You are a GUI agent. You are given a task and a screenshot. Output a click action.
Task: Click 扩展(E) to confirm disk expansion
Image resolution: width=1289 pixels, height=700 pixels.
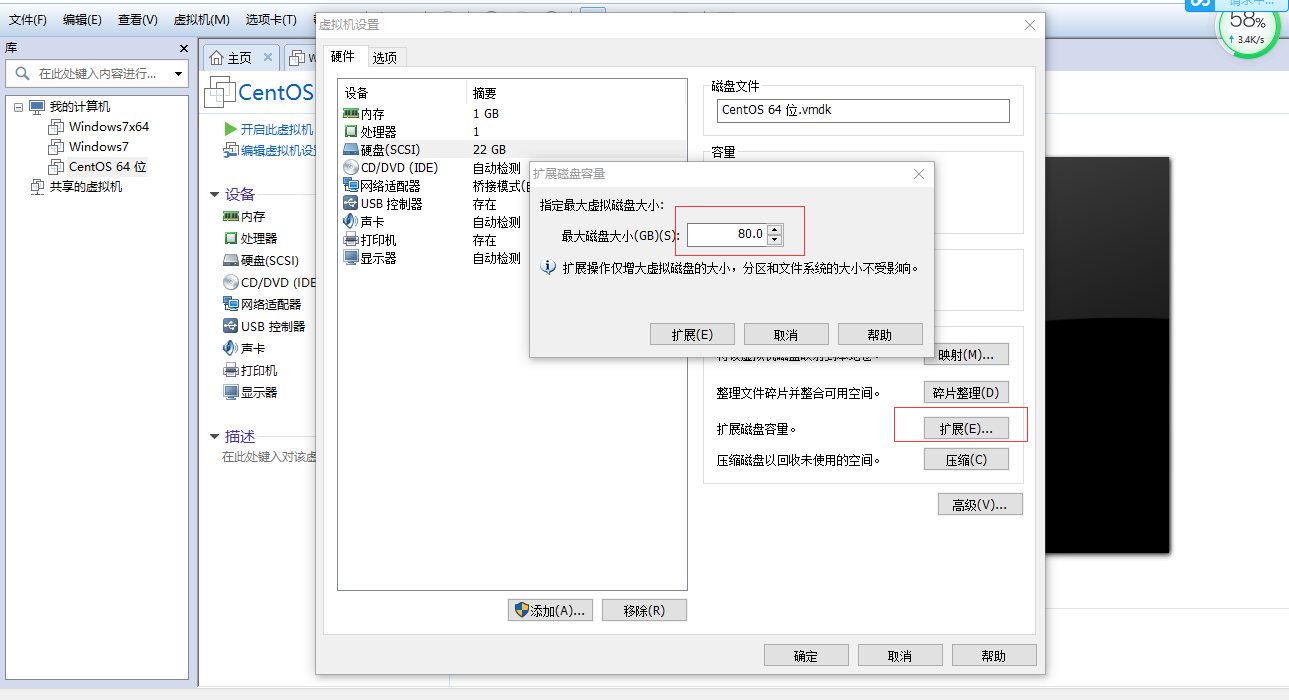692,334
